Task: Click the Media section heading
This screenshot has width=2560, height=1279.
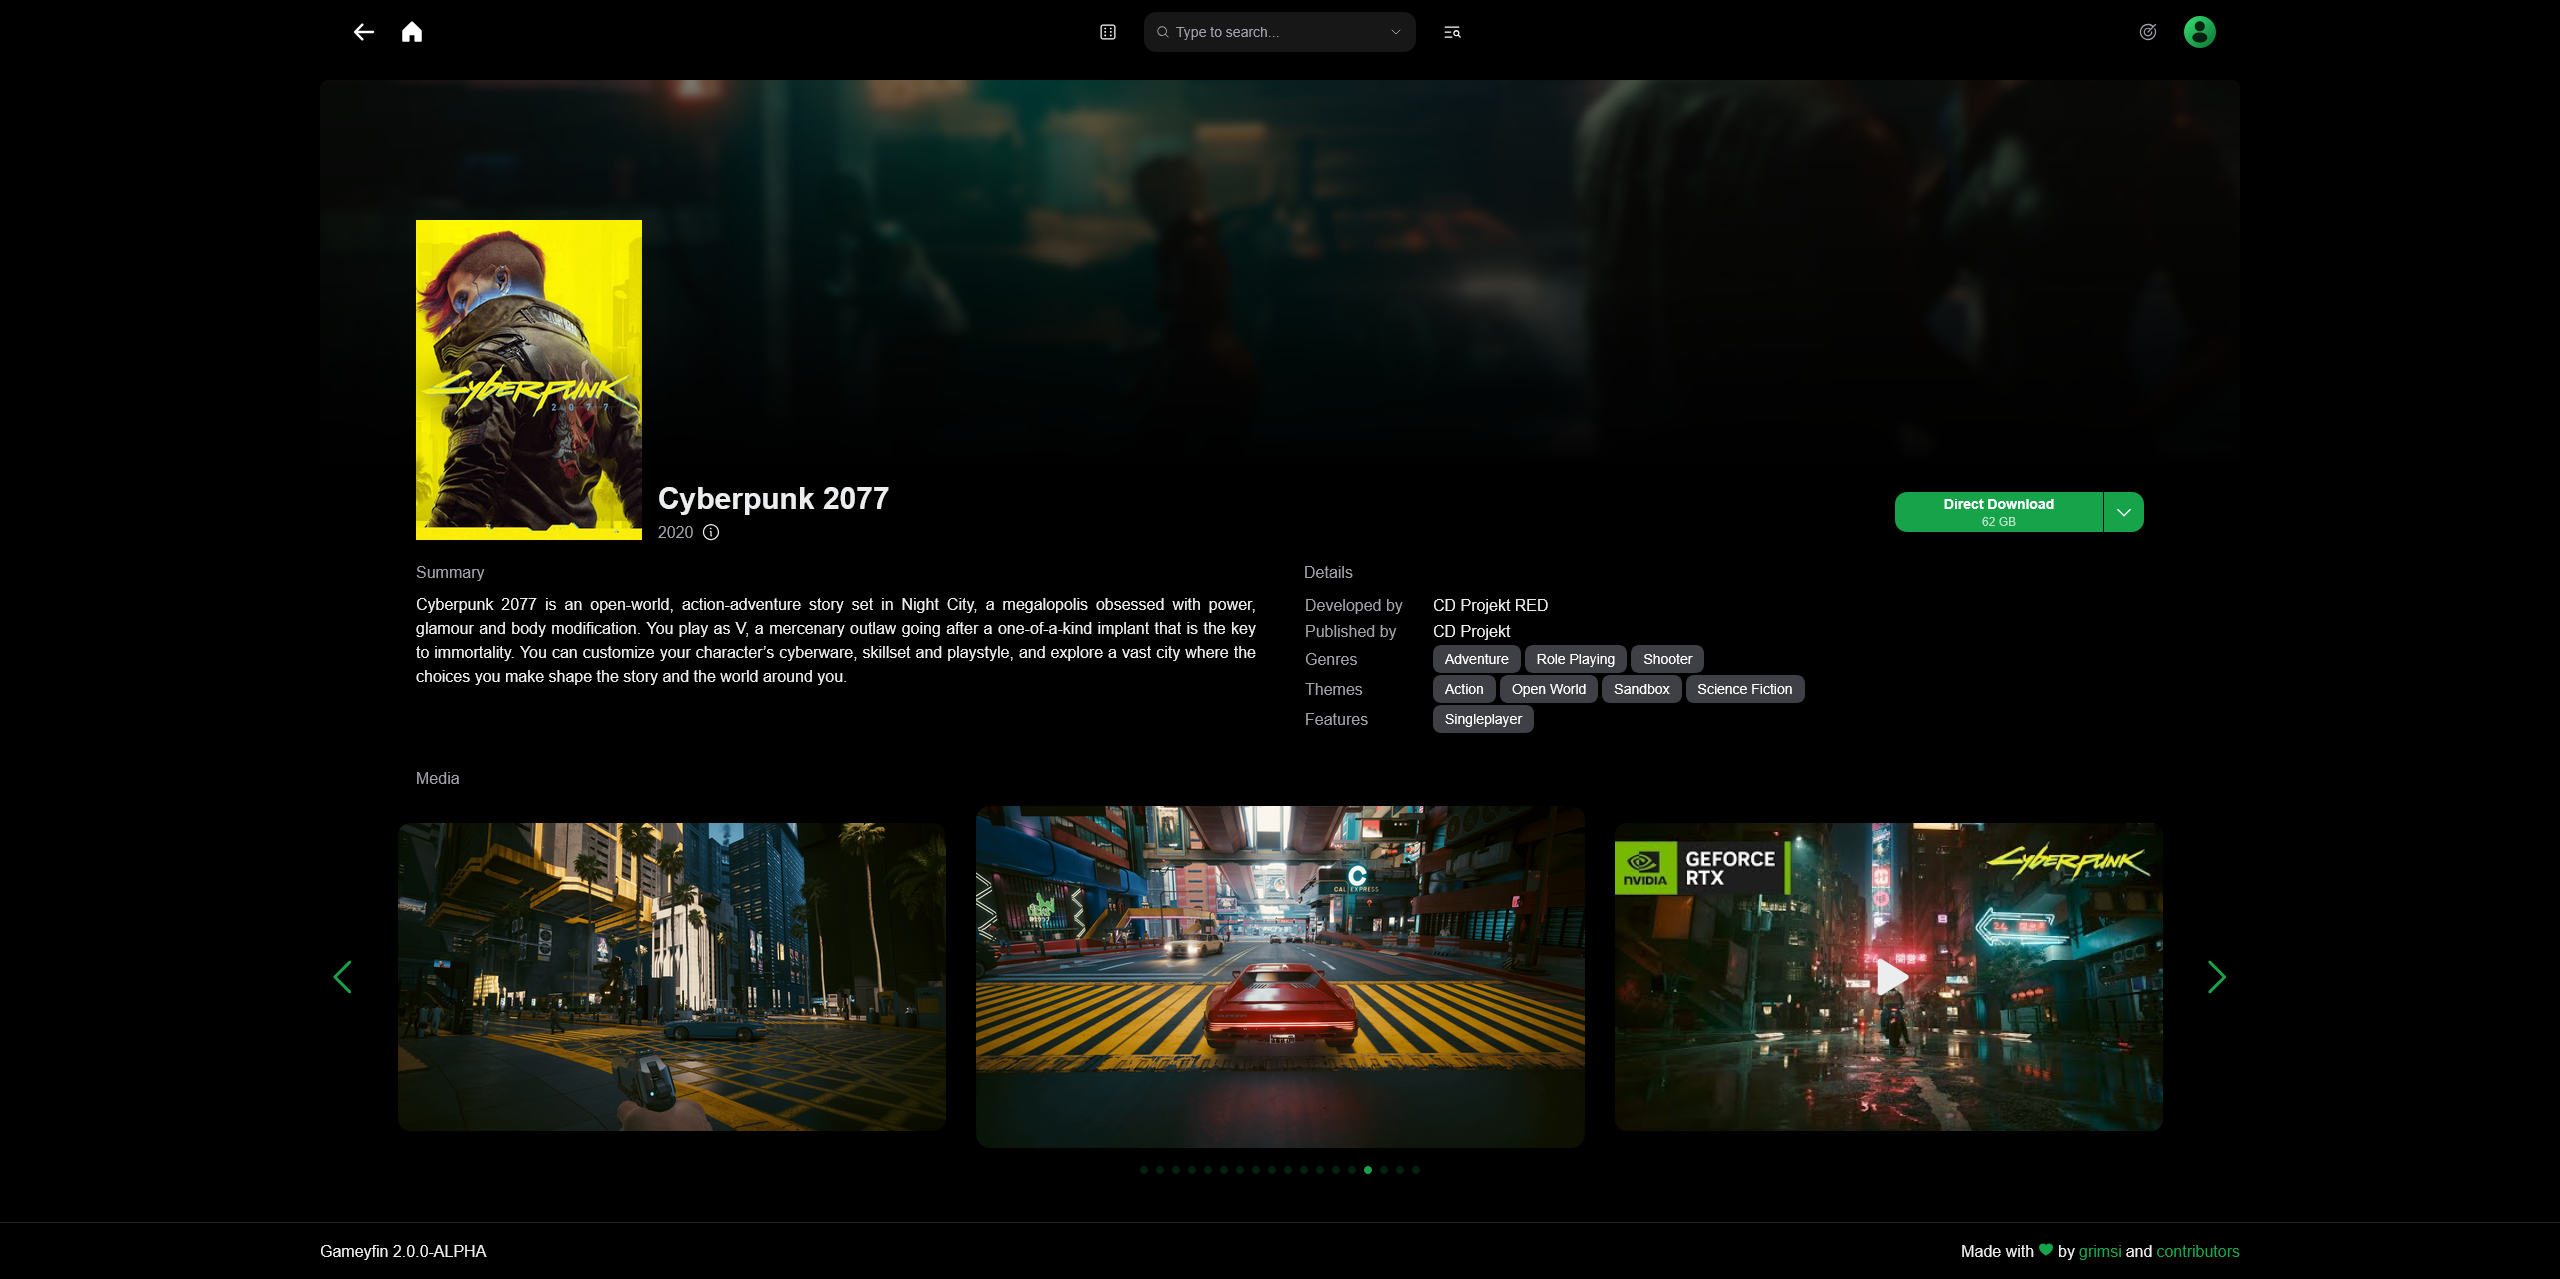Action: point(438,778)
